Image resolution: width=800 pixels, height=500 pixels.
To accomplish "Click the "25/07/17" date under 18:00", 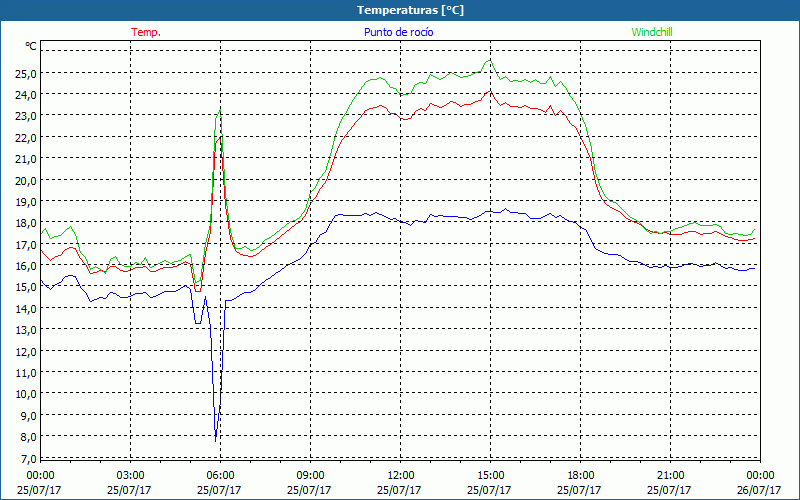I will click(579, 490).
